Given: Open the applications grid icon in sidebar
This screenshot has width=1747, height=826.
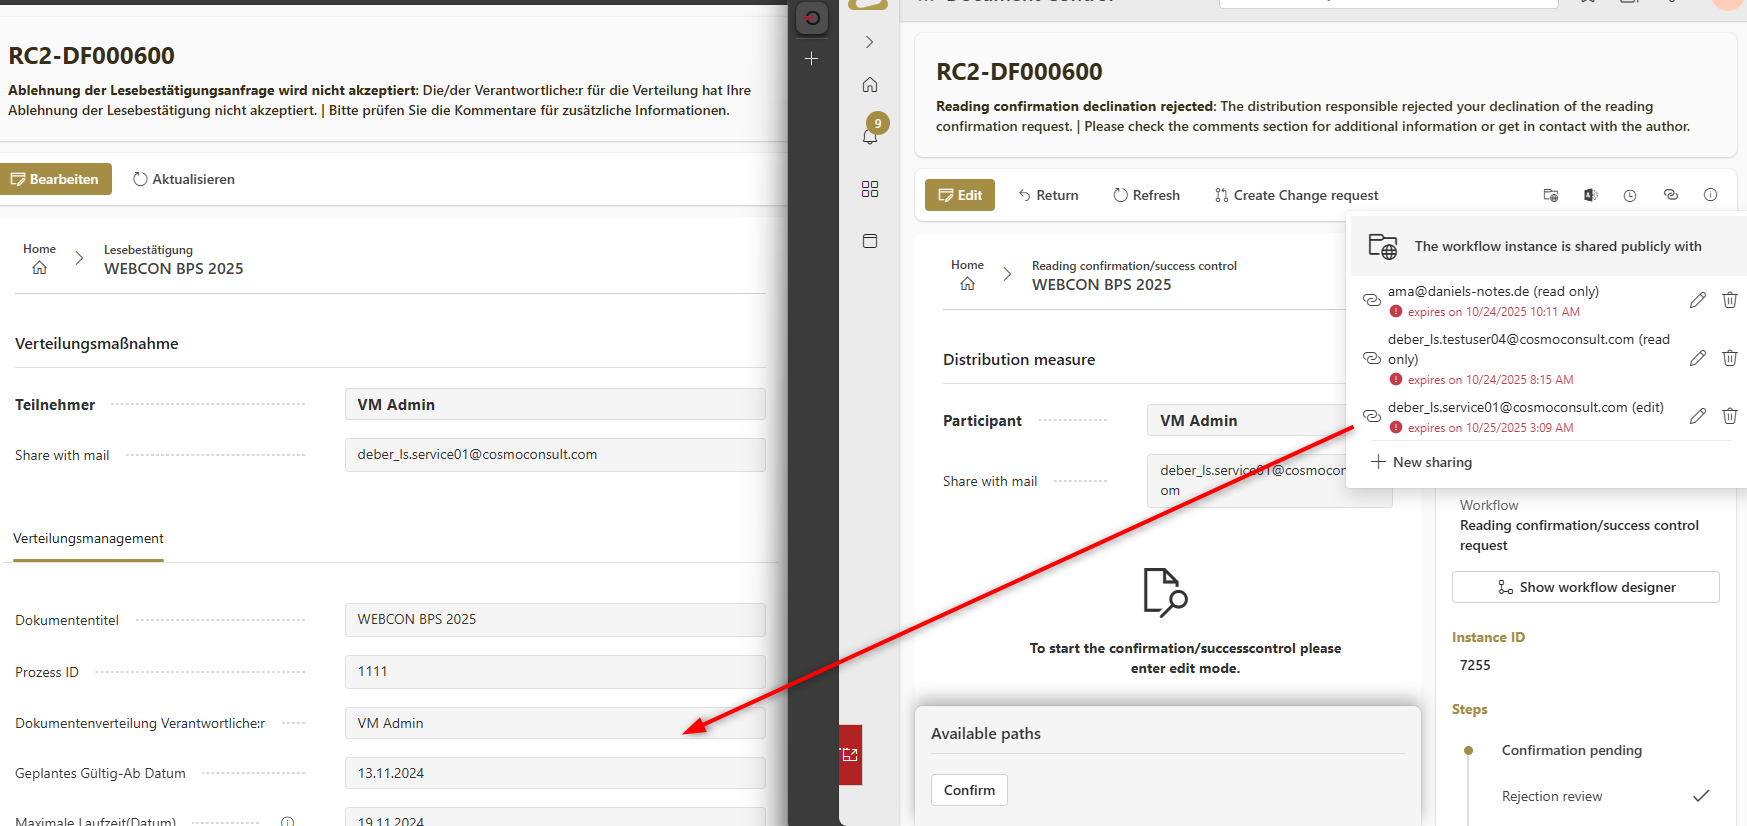Looking at the screenshot, I should (870, 189).
